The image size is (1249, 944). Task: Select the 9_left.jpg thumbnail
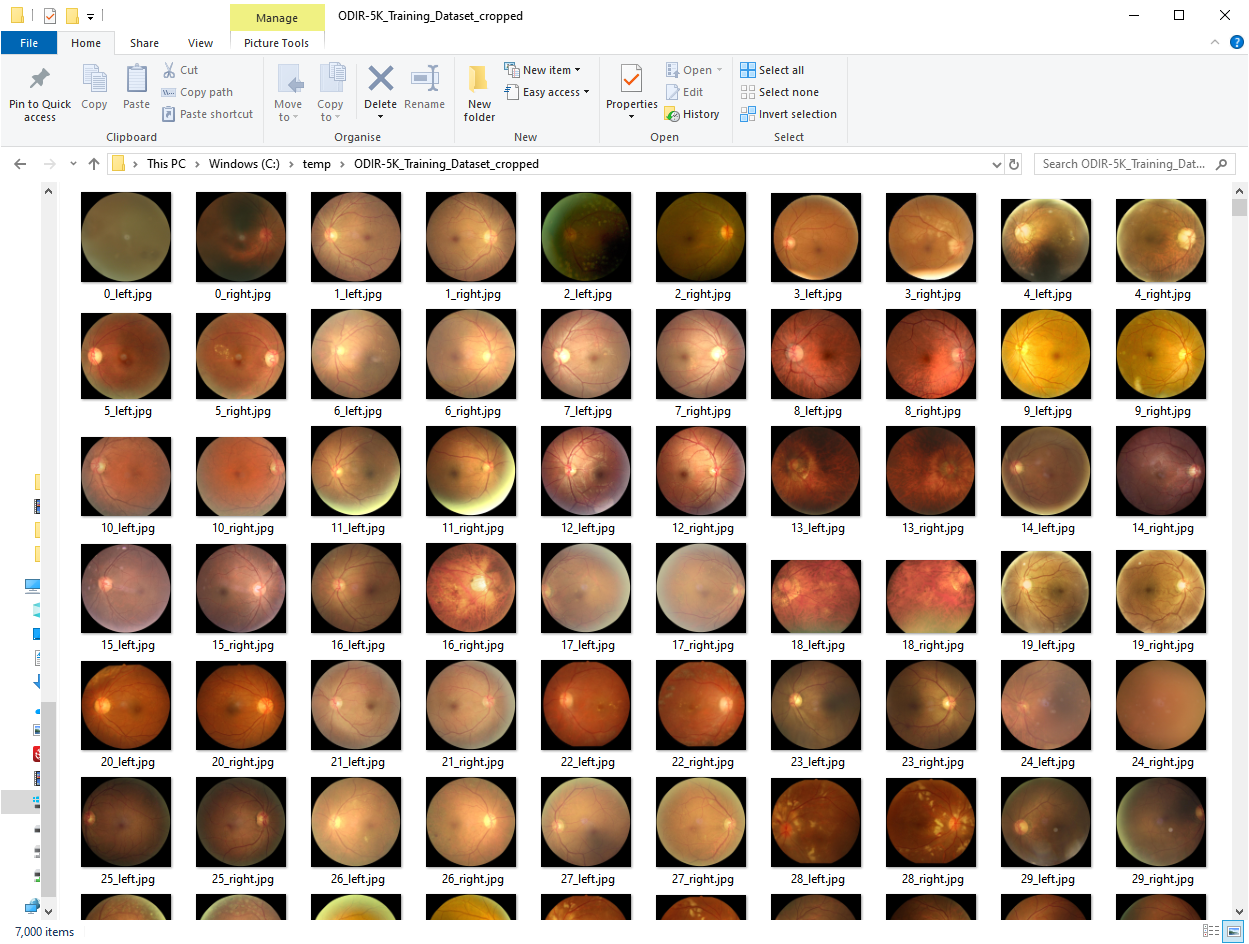[x=1046, y=356]
